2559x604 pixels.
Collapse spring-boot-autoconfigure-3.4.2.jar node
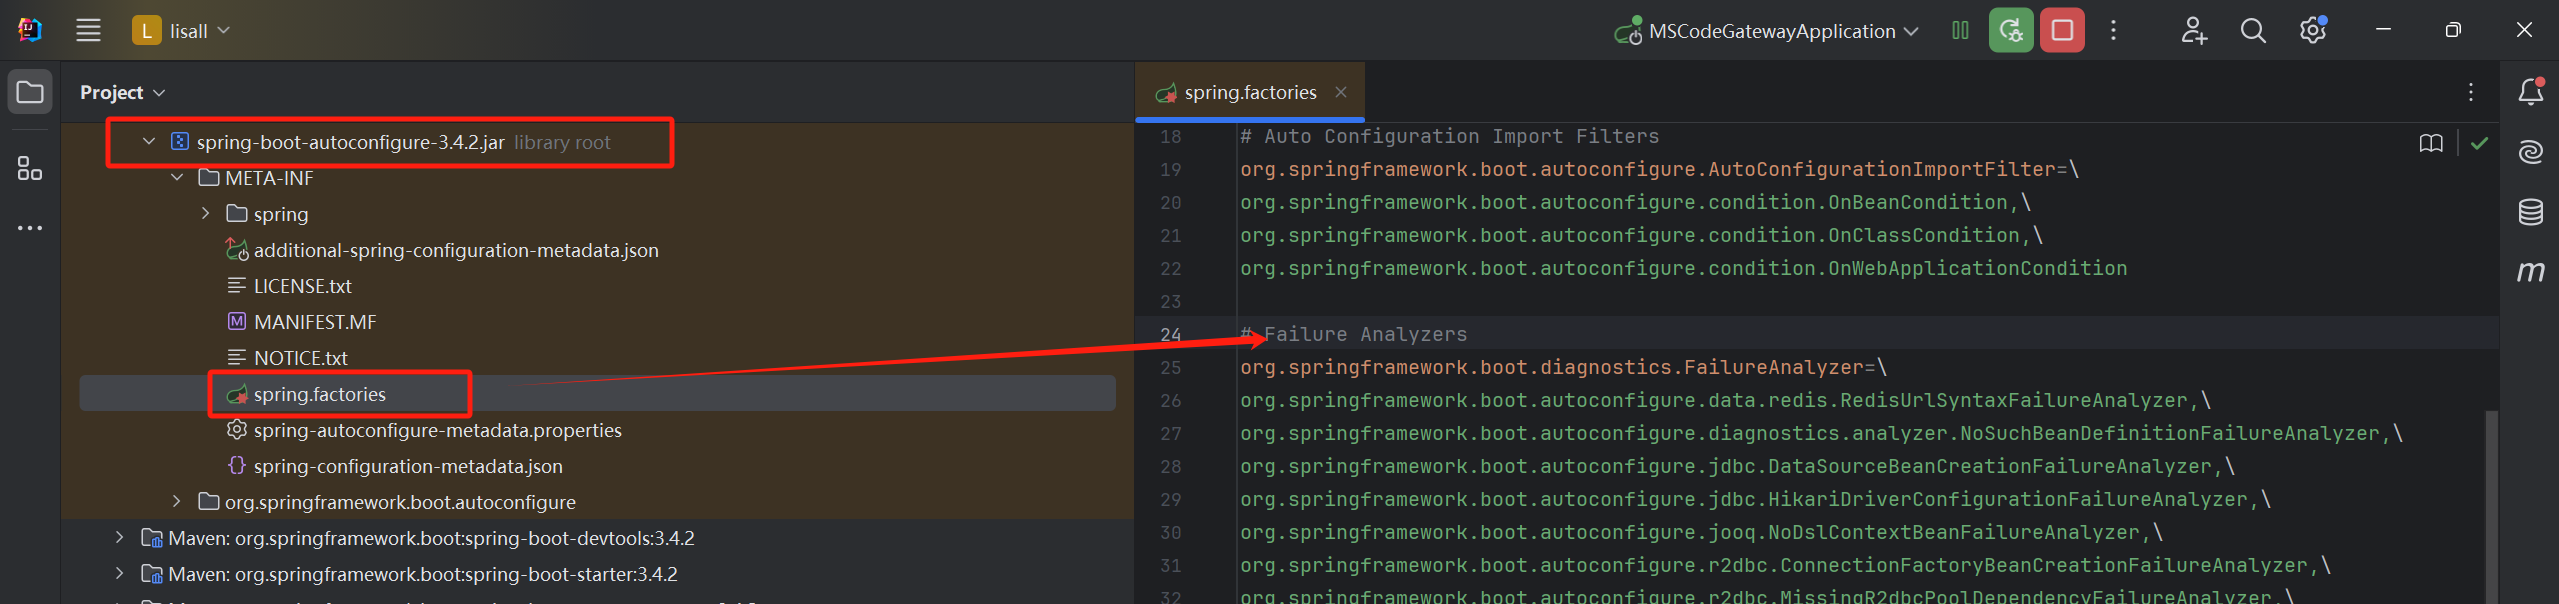click(x=149, y=142)
